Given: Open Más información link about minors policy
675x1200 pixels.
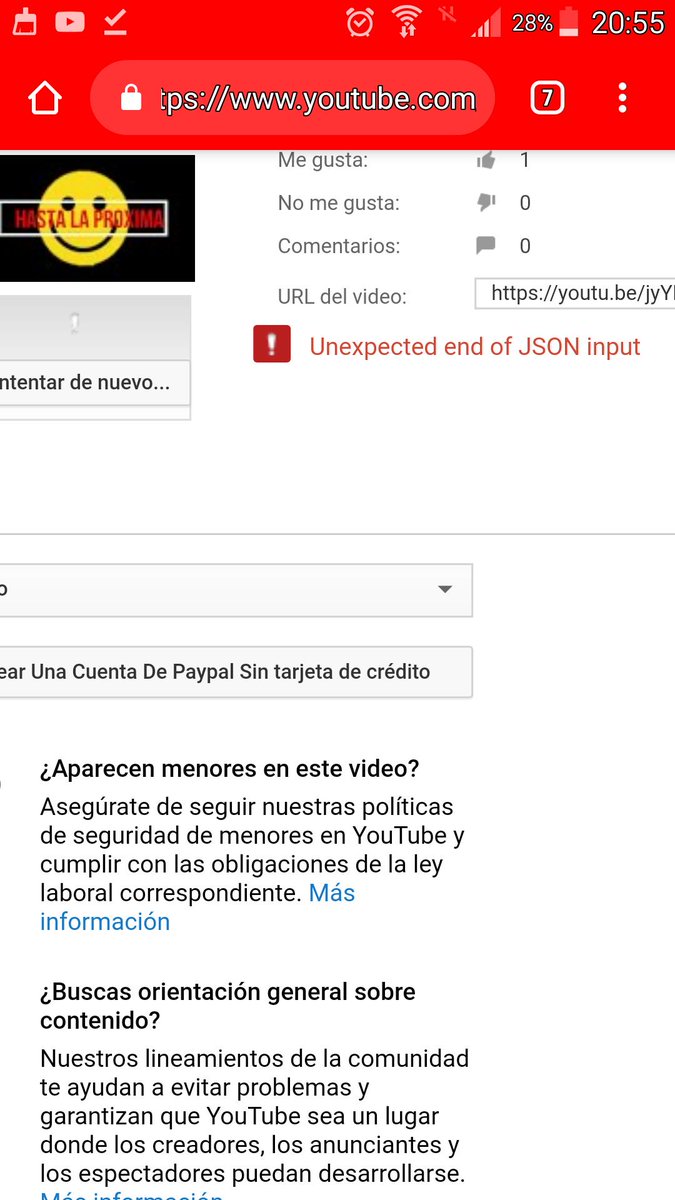Looking at the screenshot, I should 198,907.
